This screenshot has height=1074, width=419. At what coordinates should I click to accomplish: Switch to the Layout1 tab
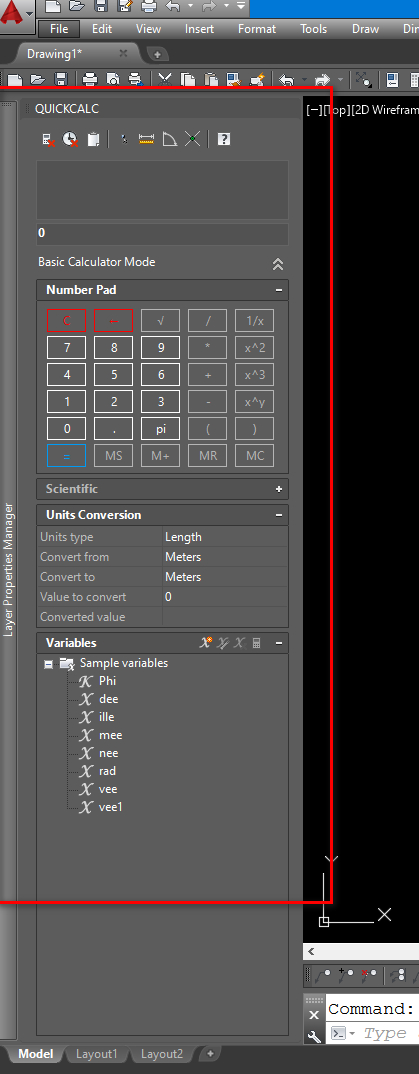click(x=97, y=1054)
